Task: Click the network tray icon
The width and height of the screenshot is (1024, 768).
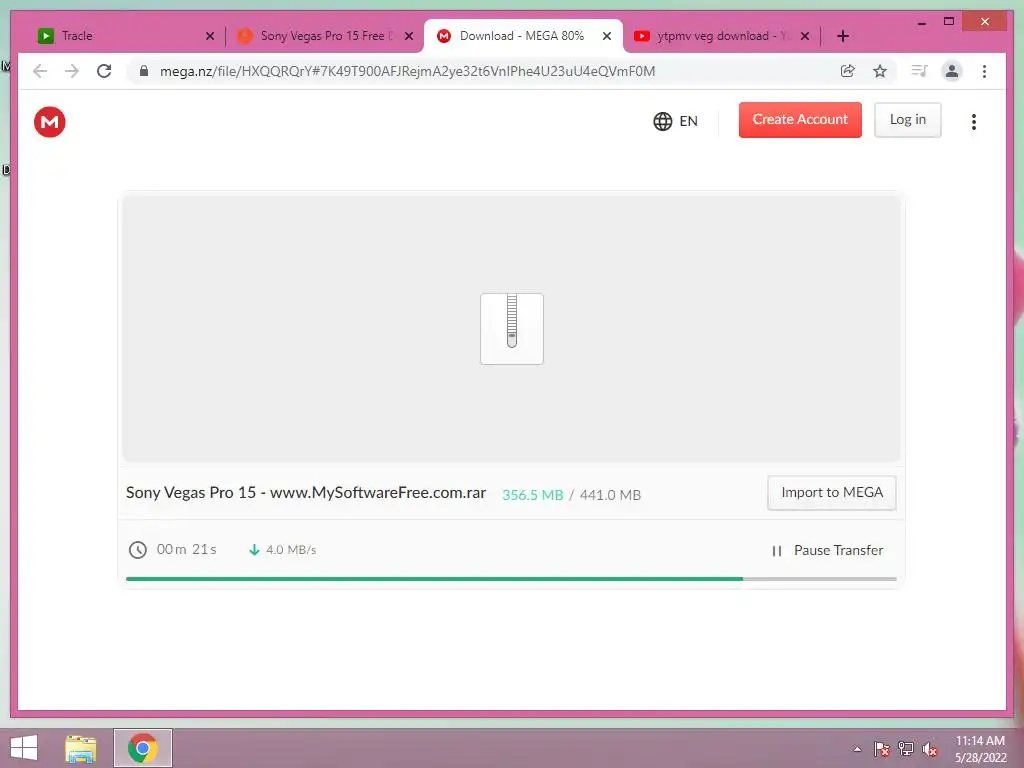Action: 906,749
